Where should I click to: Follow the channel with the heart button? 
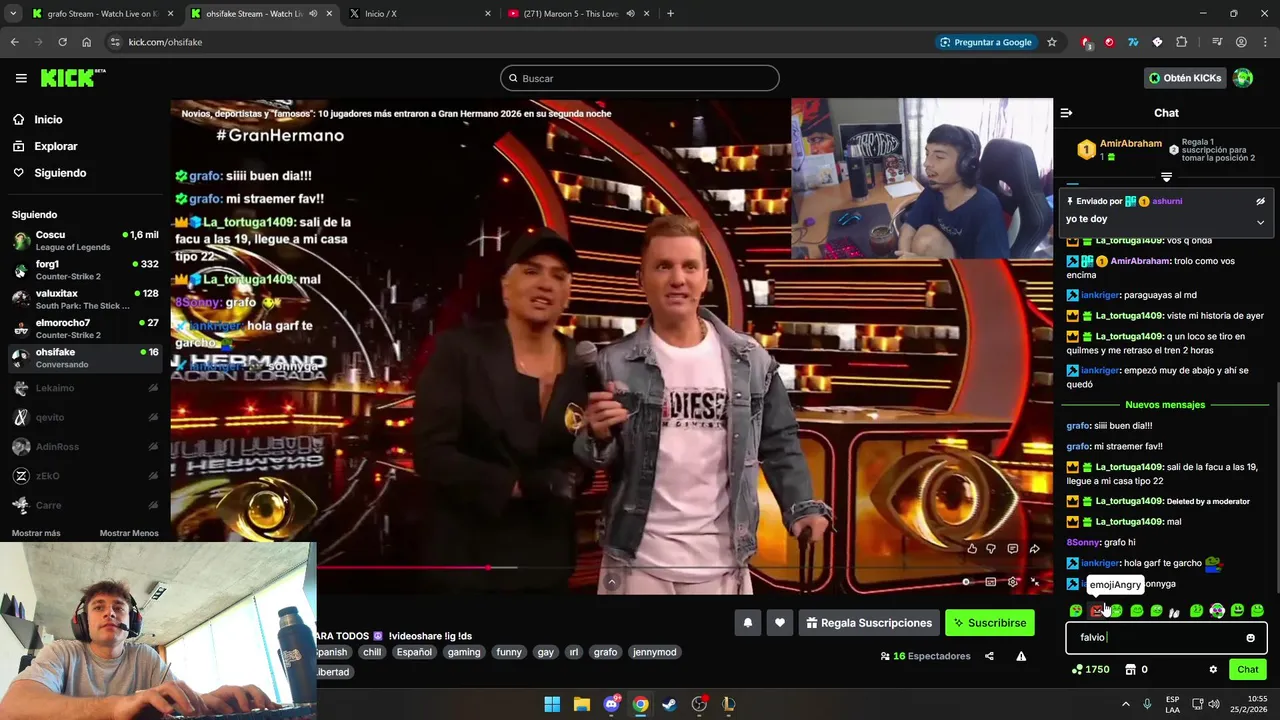(780, 623)
